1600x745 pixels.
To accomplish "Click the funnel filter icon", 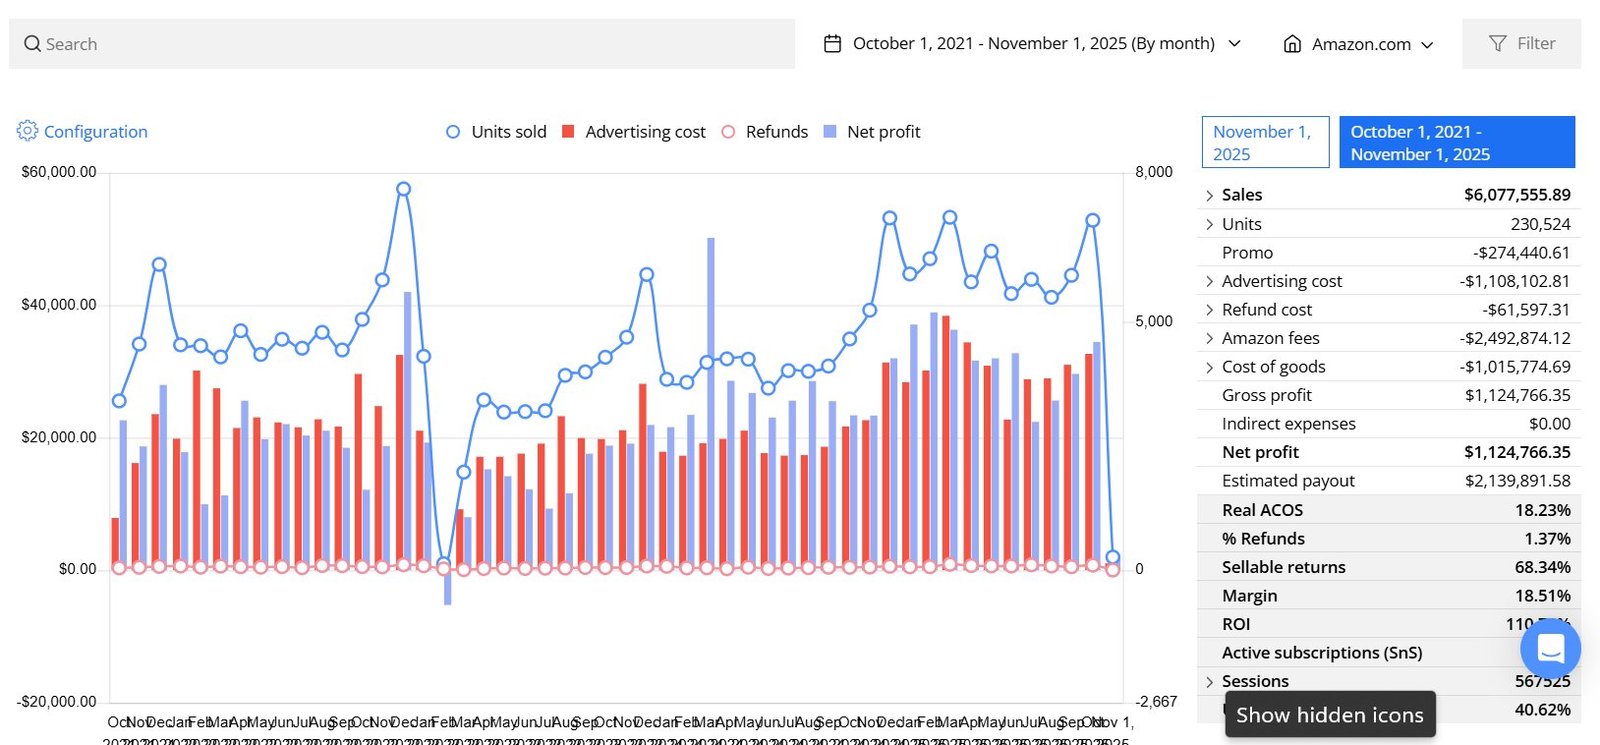I will point(1497,44).
